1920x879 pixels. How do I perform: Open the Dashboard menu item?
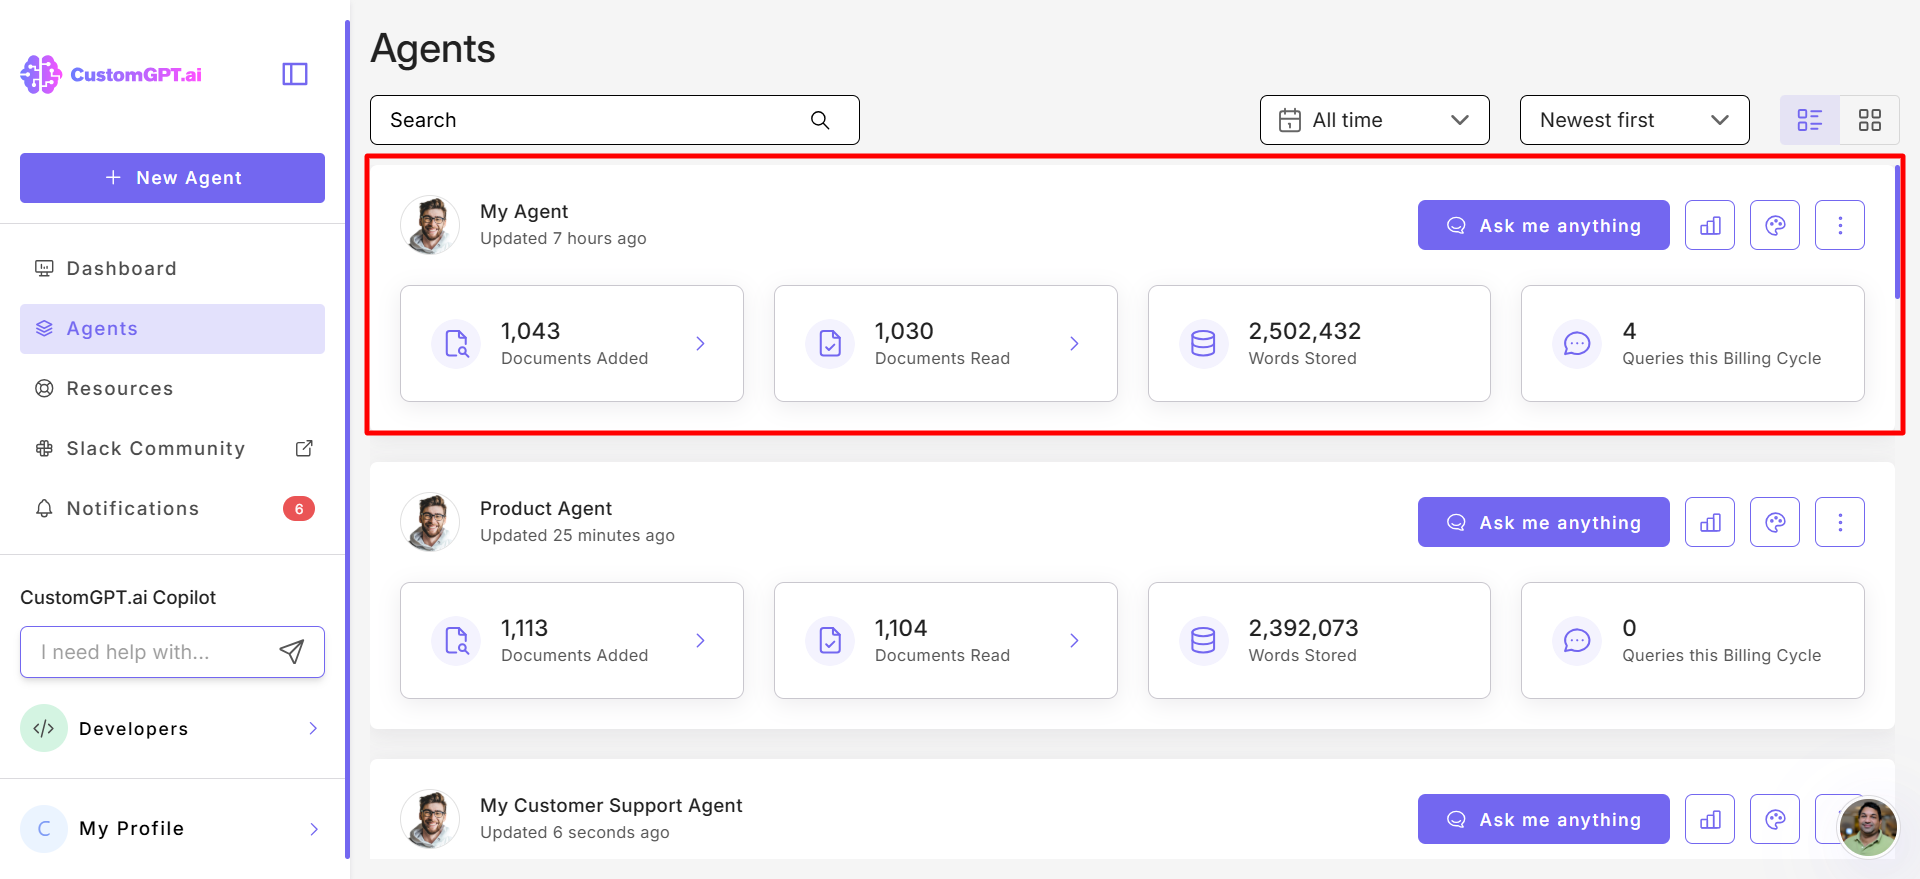(x=172, y=269)
